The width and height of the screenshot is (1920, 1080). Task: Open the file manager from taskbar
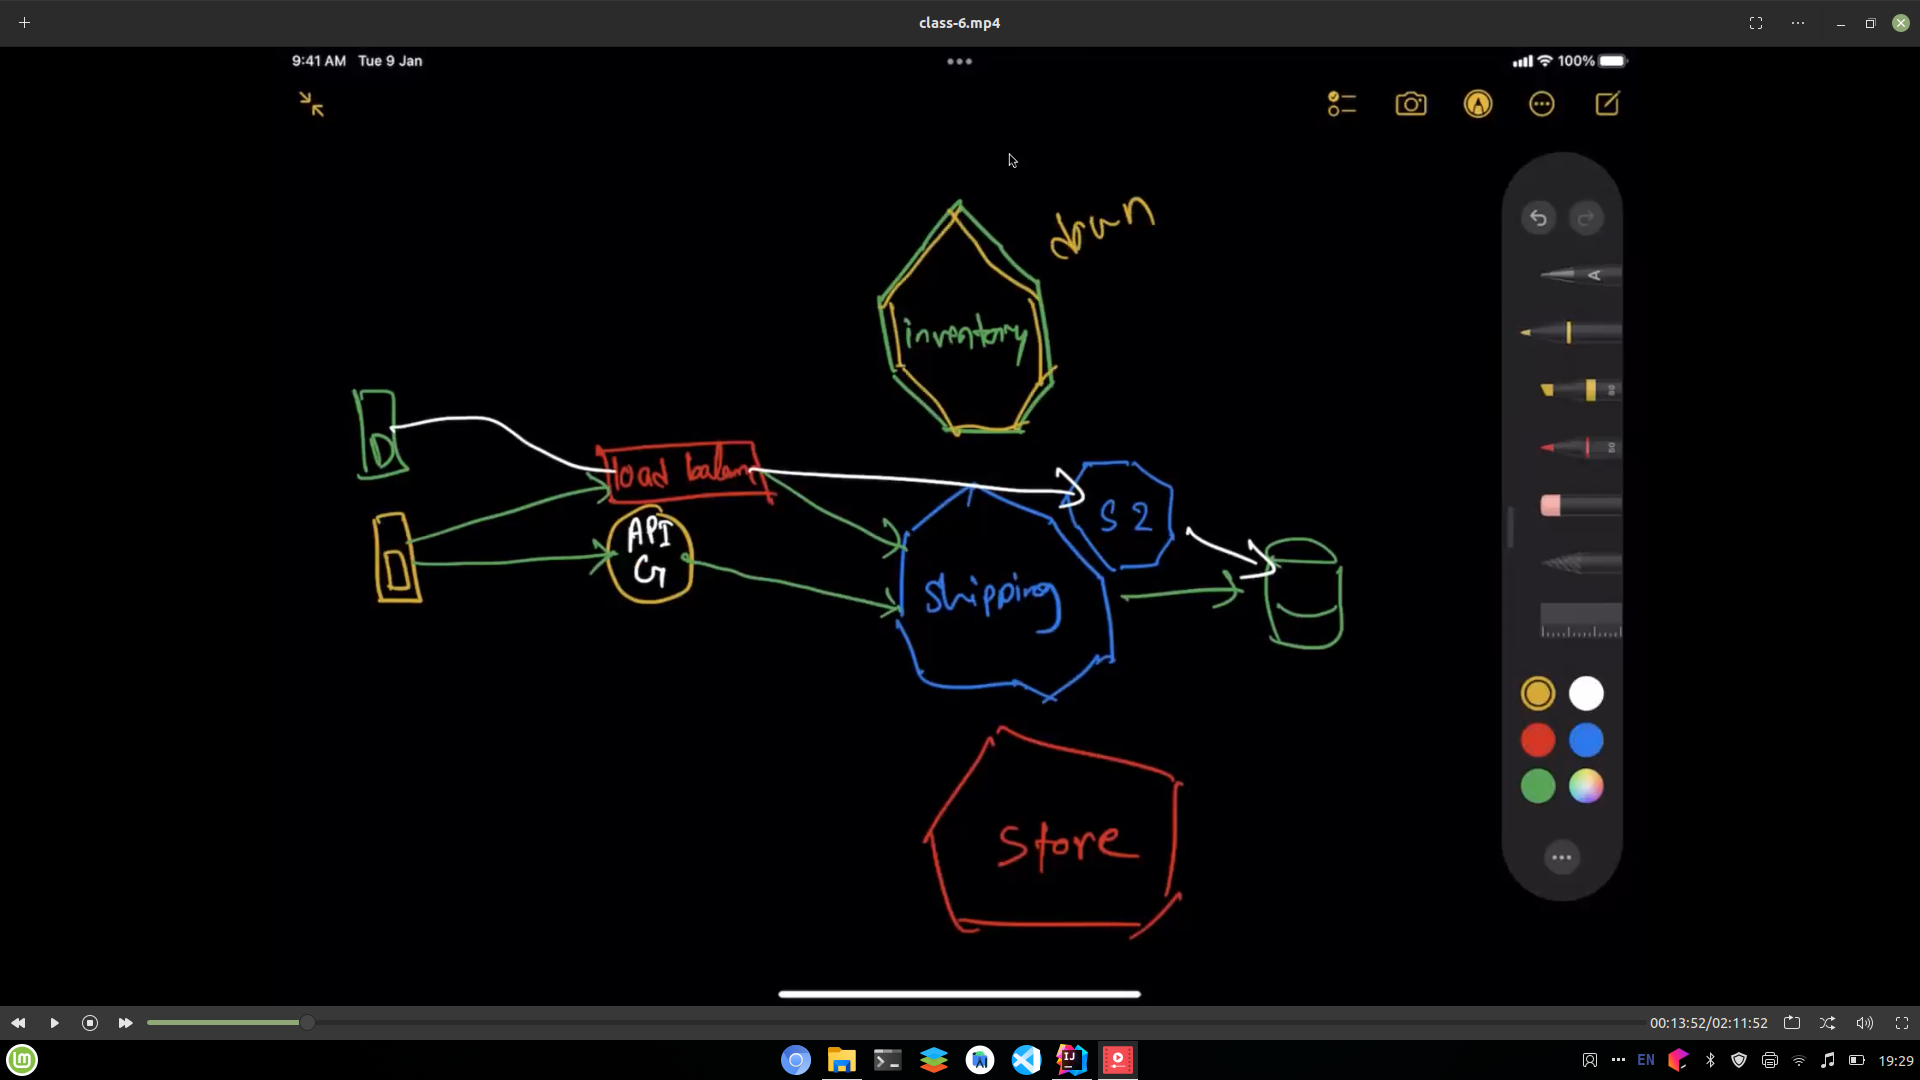842,1060
